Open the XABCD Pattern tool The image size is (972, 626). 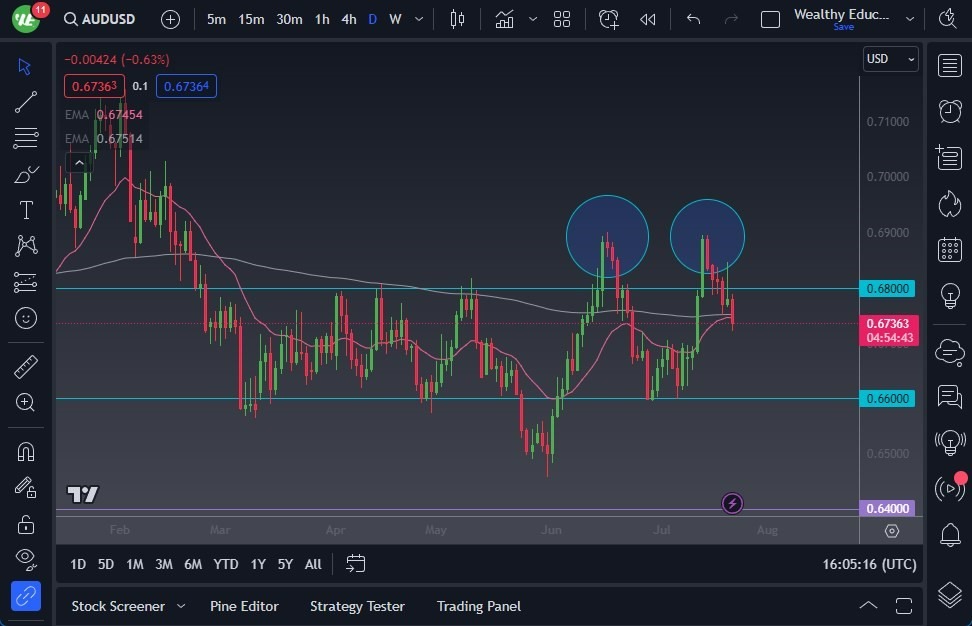(x=25, y=245)
